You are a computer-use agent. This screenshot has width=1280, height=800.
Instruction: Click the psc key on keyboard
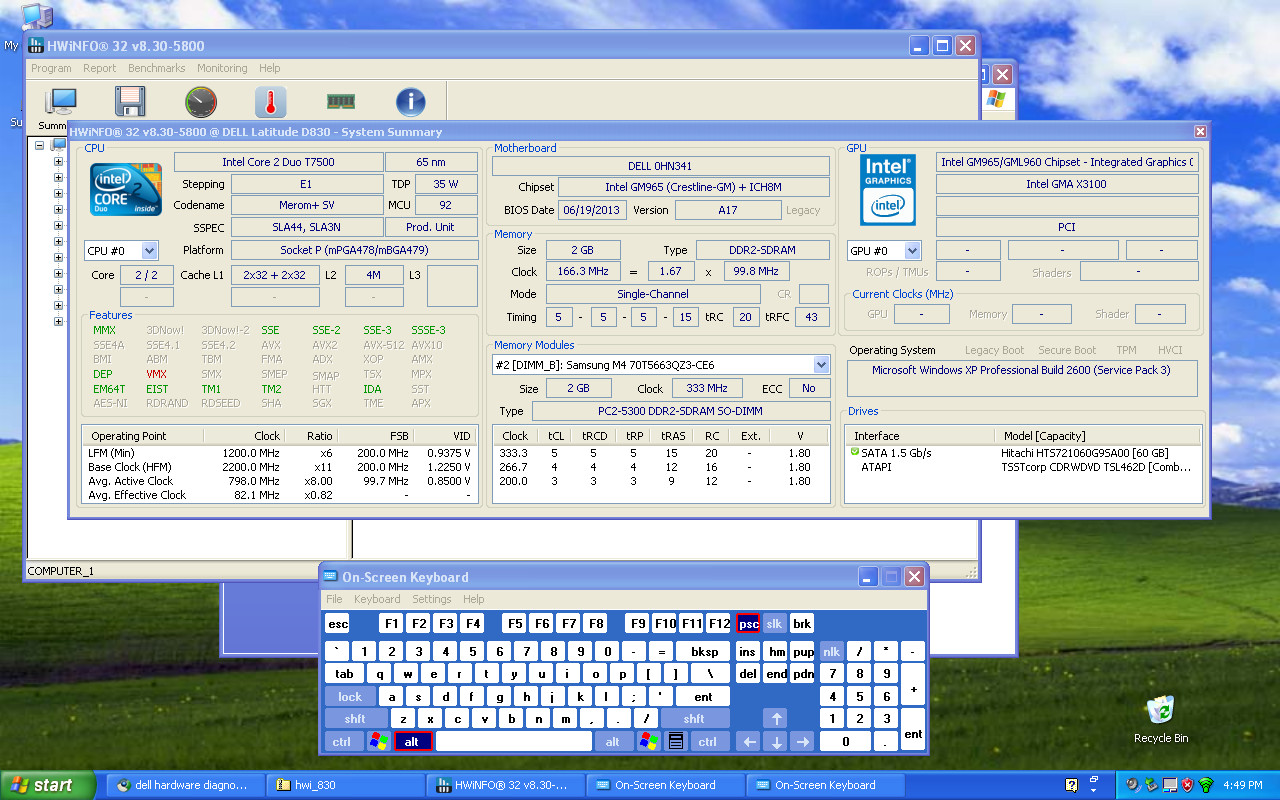point(748,623)
